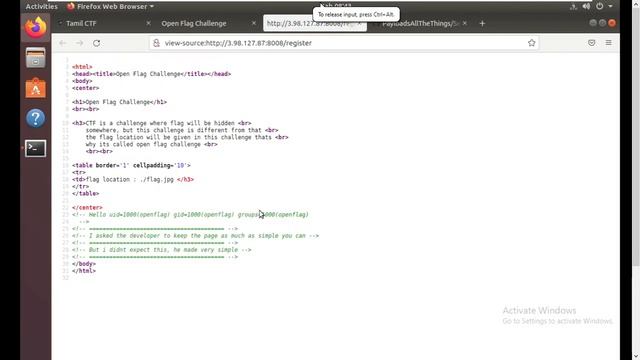Go forward to next page
Image resolution: width=640 pixels, height=360 pixels.
(79, 43)
